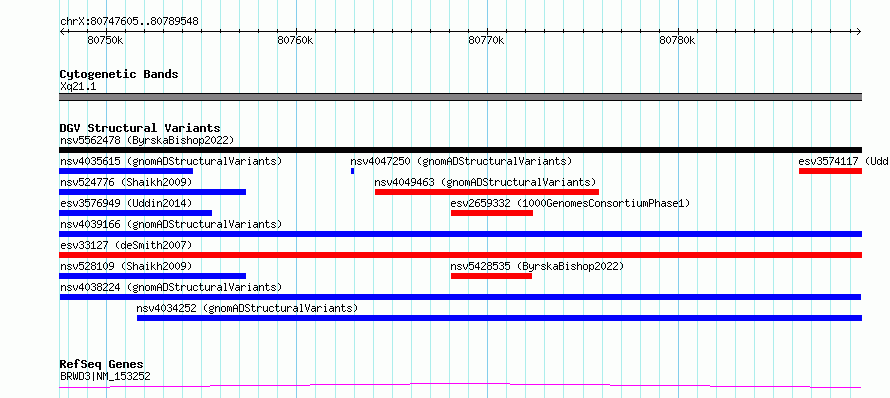Open esv3576949 (Uddin2014) label

click(126, 203)
